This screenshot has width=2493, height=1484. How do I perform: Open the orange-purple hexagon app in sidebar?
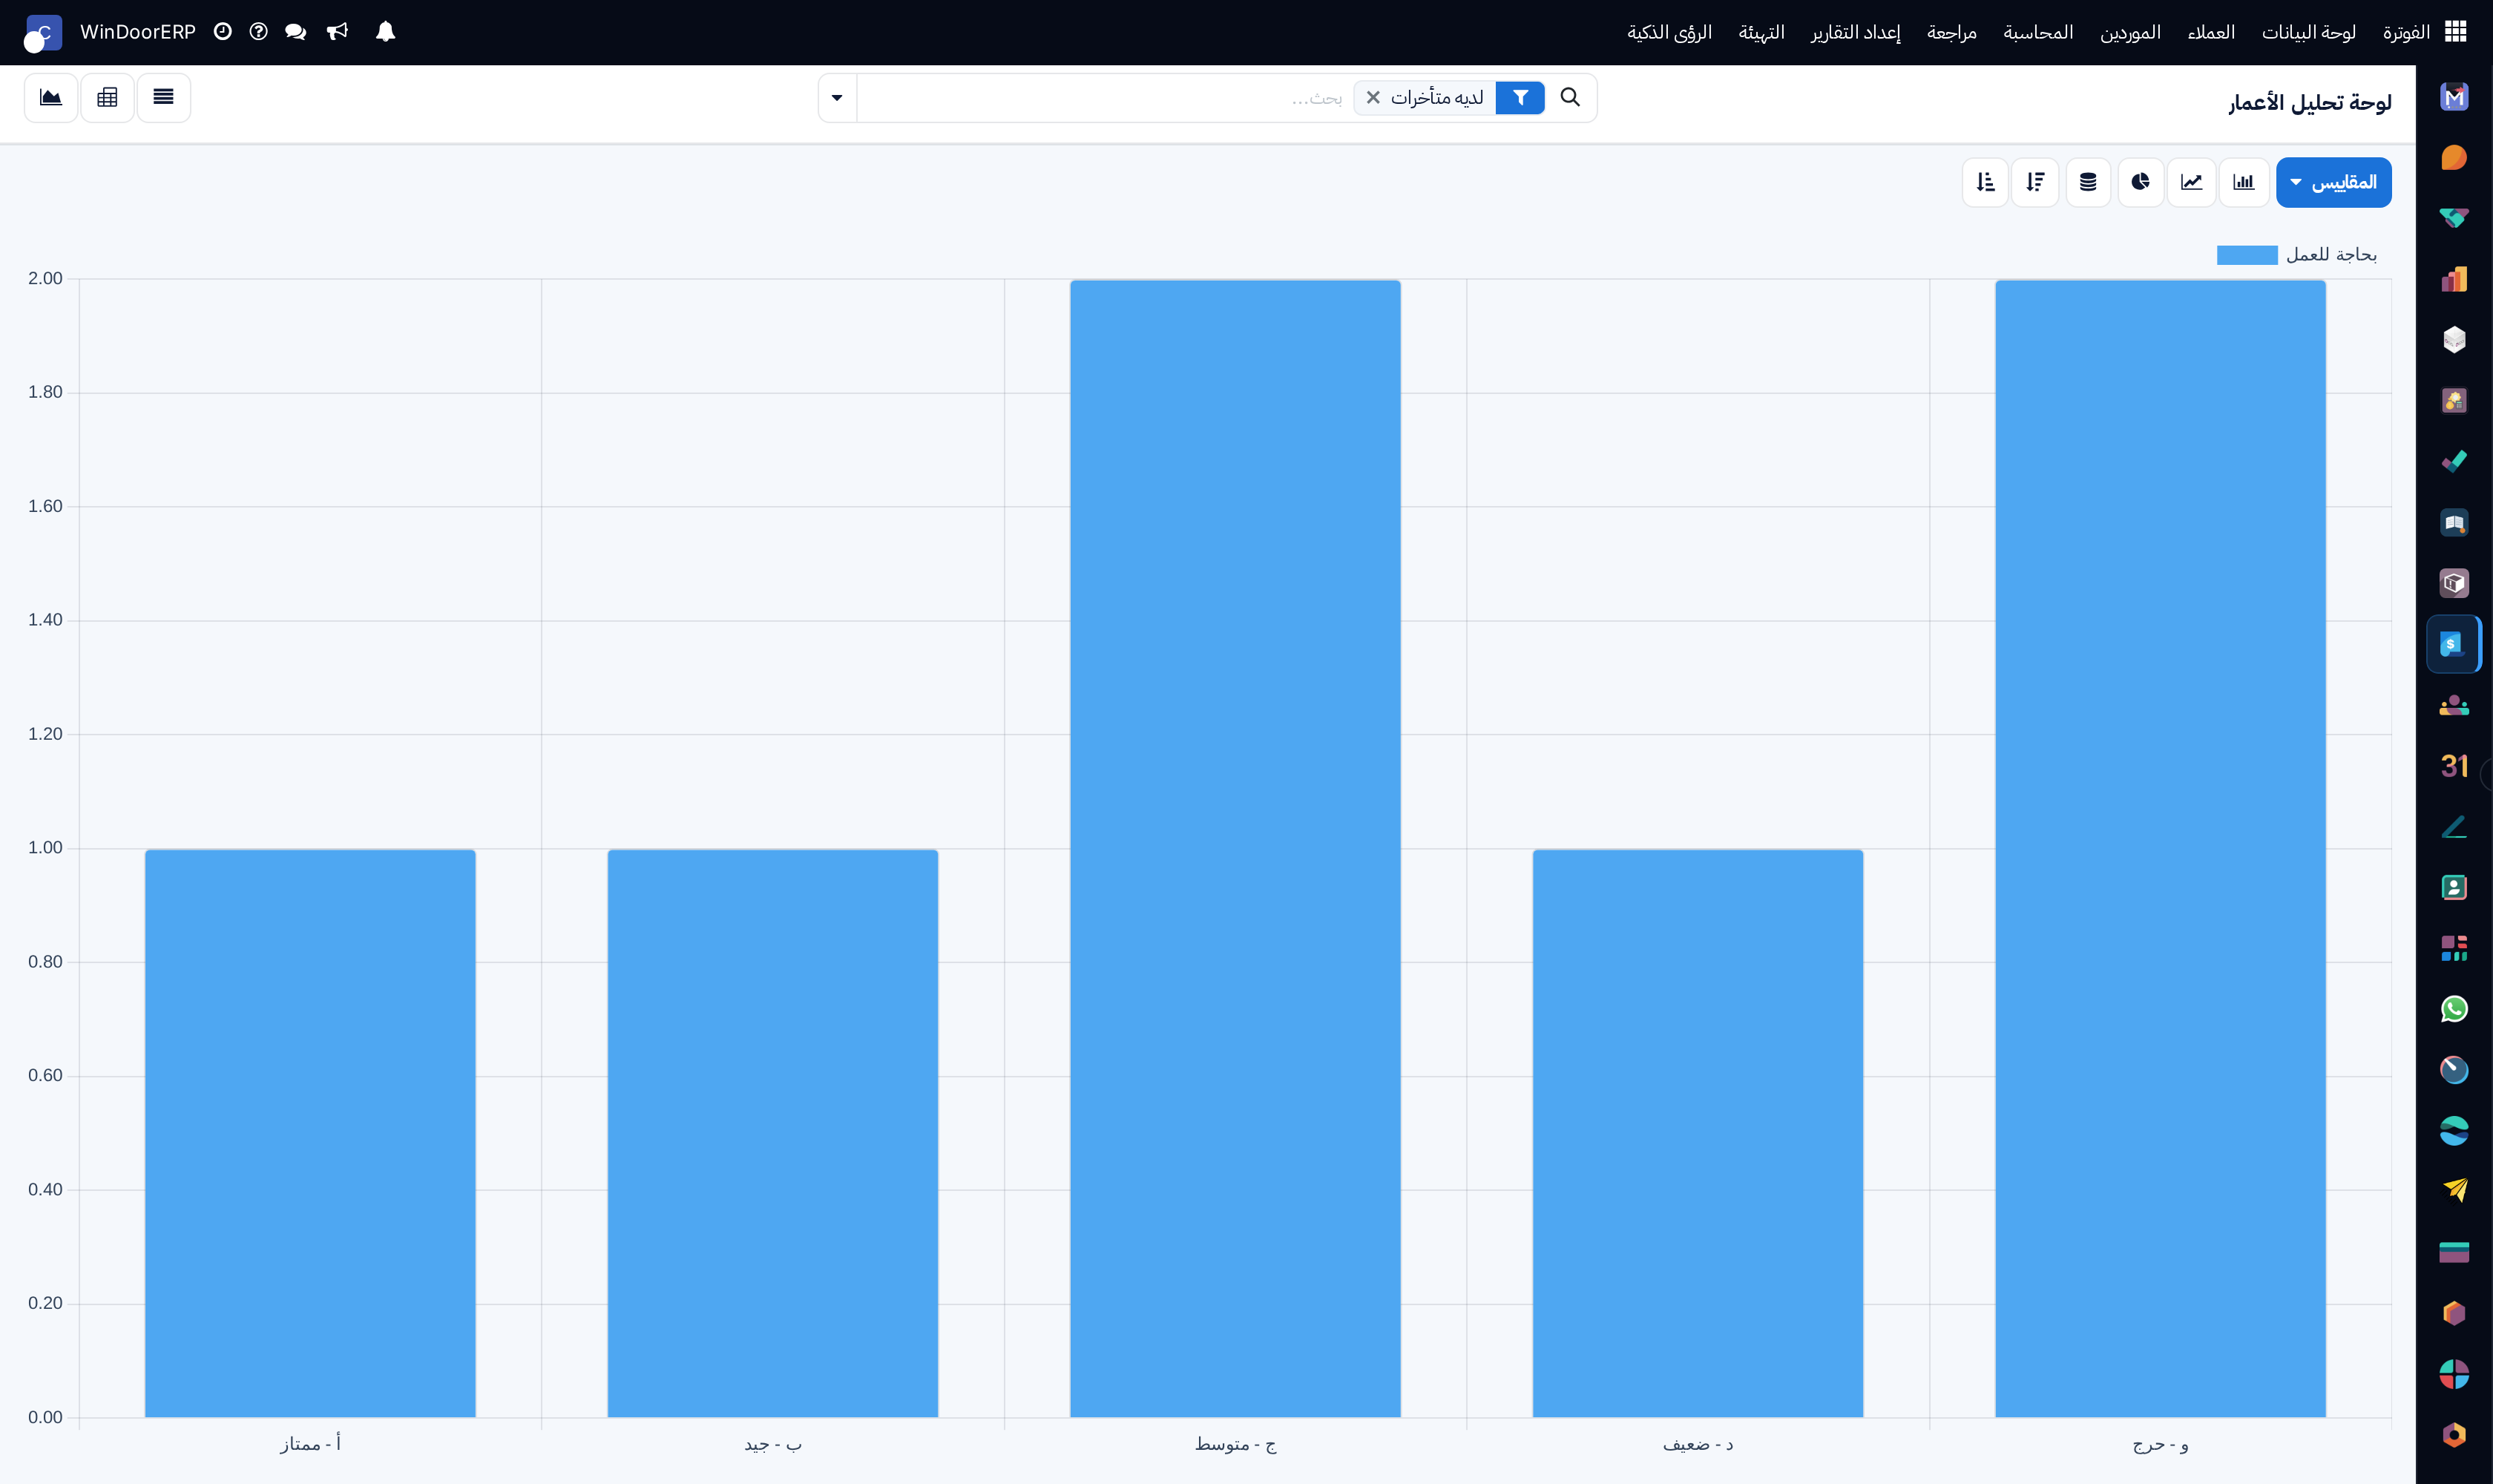(2454, 1313)
